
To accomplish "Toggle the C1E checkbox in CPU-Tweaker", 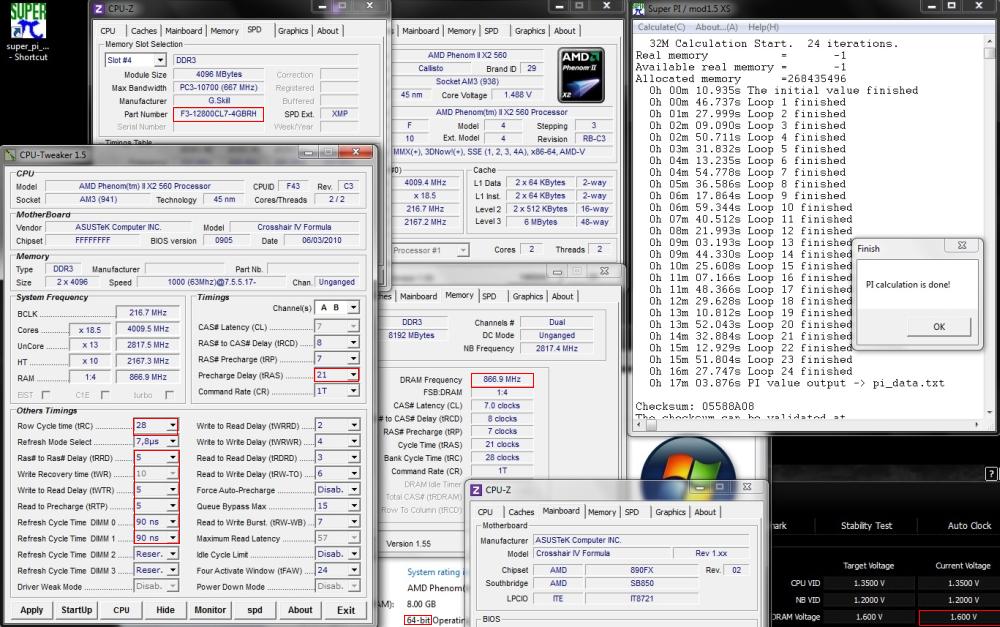I will [x=105, y=395].
